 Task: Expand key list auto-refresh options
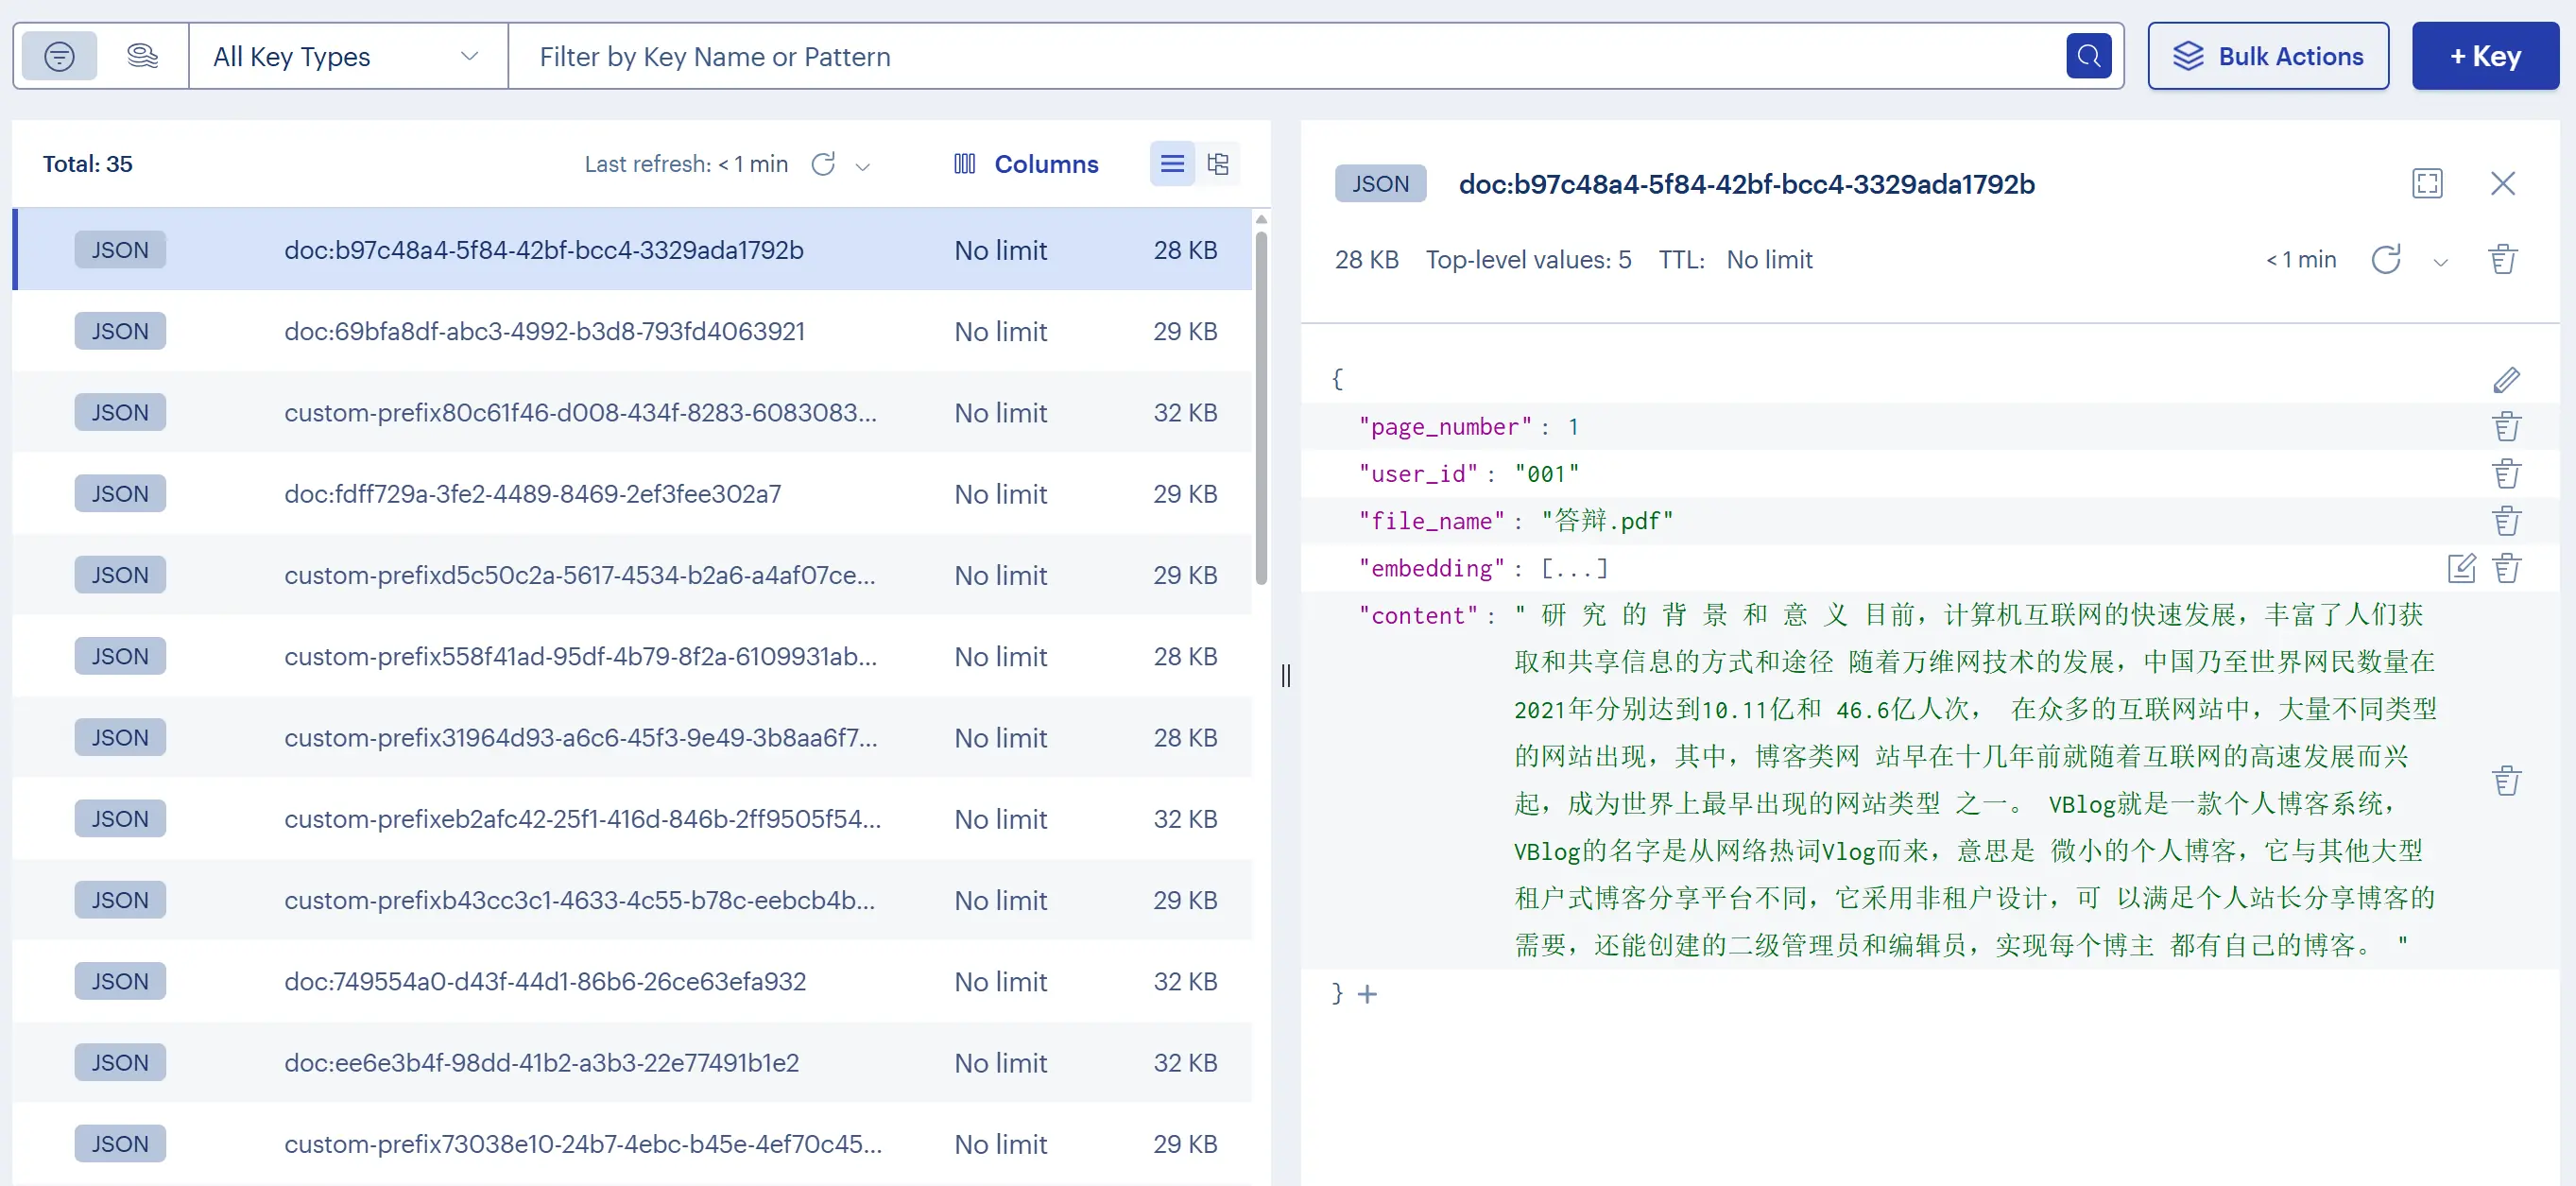863,166
